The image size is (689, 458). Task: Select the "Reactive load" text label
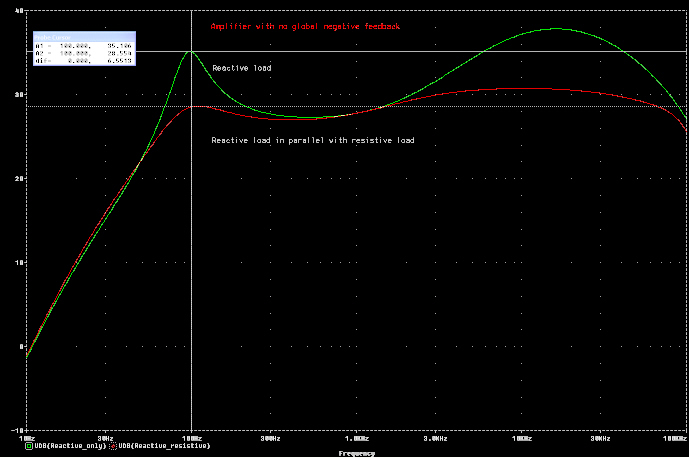(x=241, y=68)
